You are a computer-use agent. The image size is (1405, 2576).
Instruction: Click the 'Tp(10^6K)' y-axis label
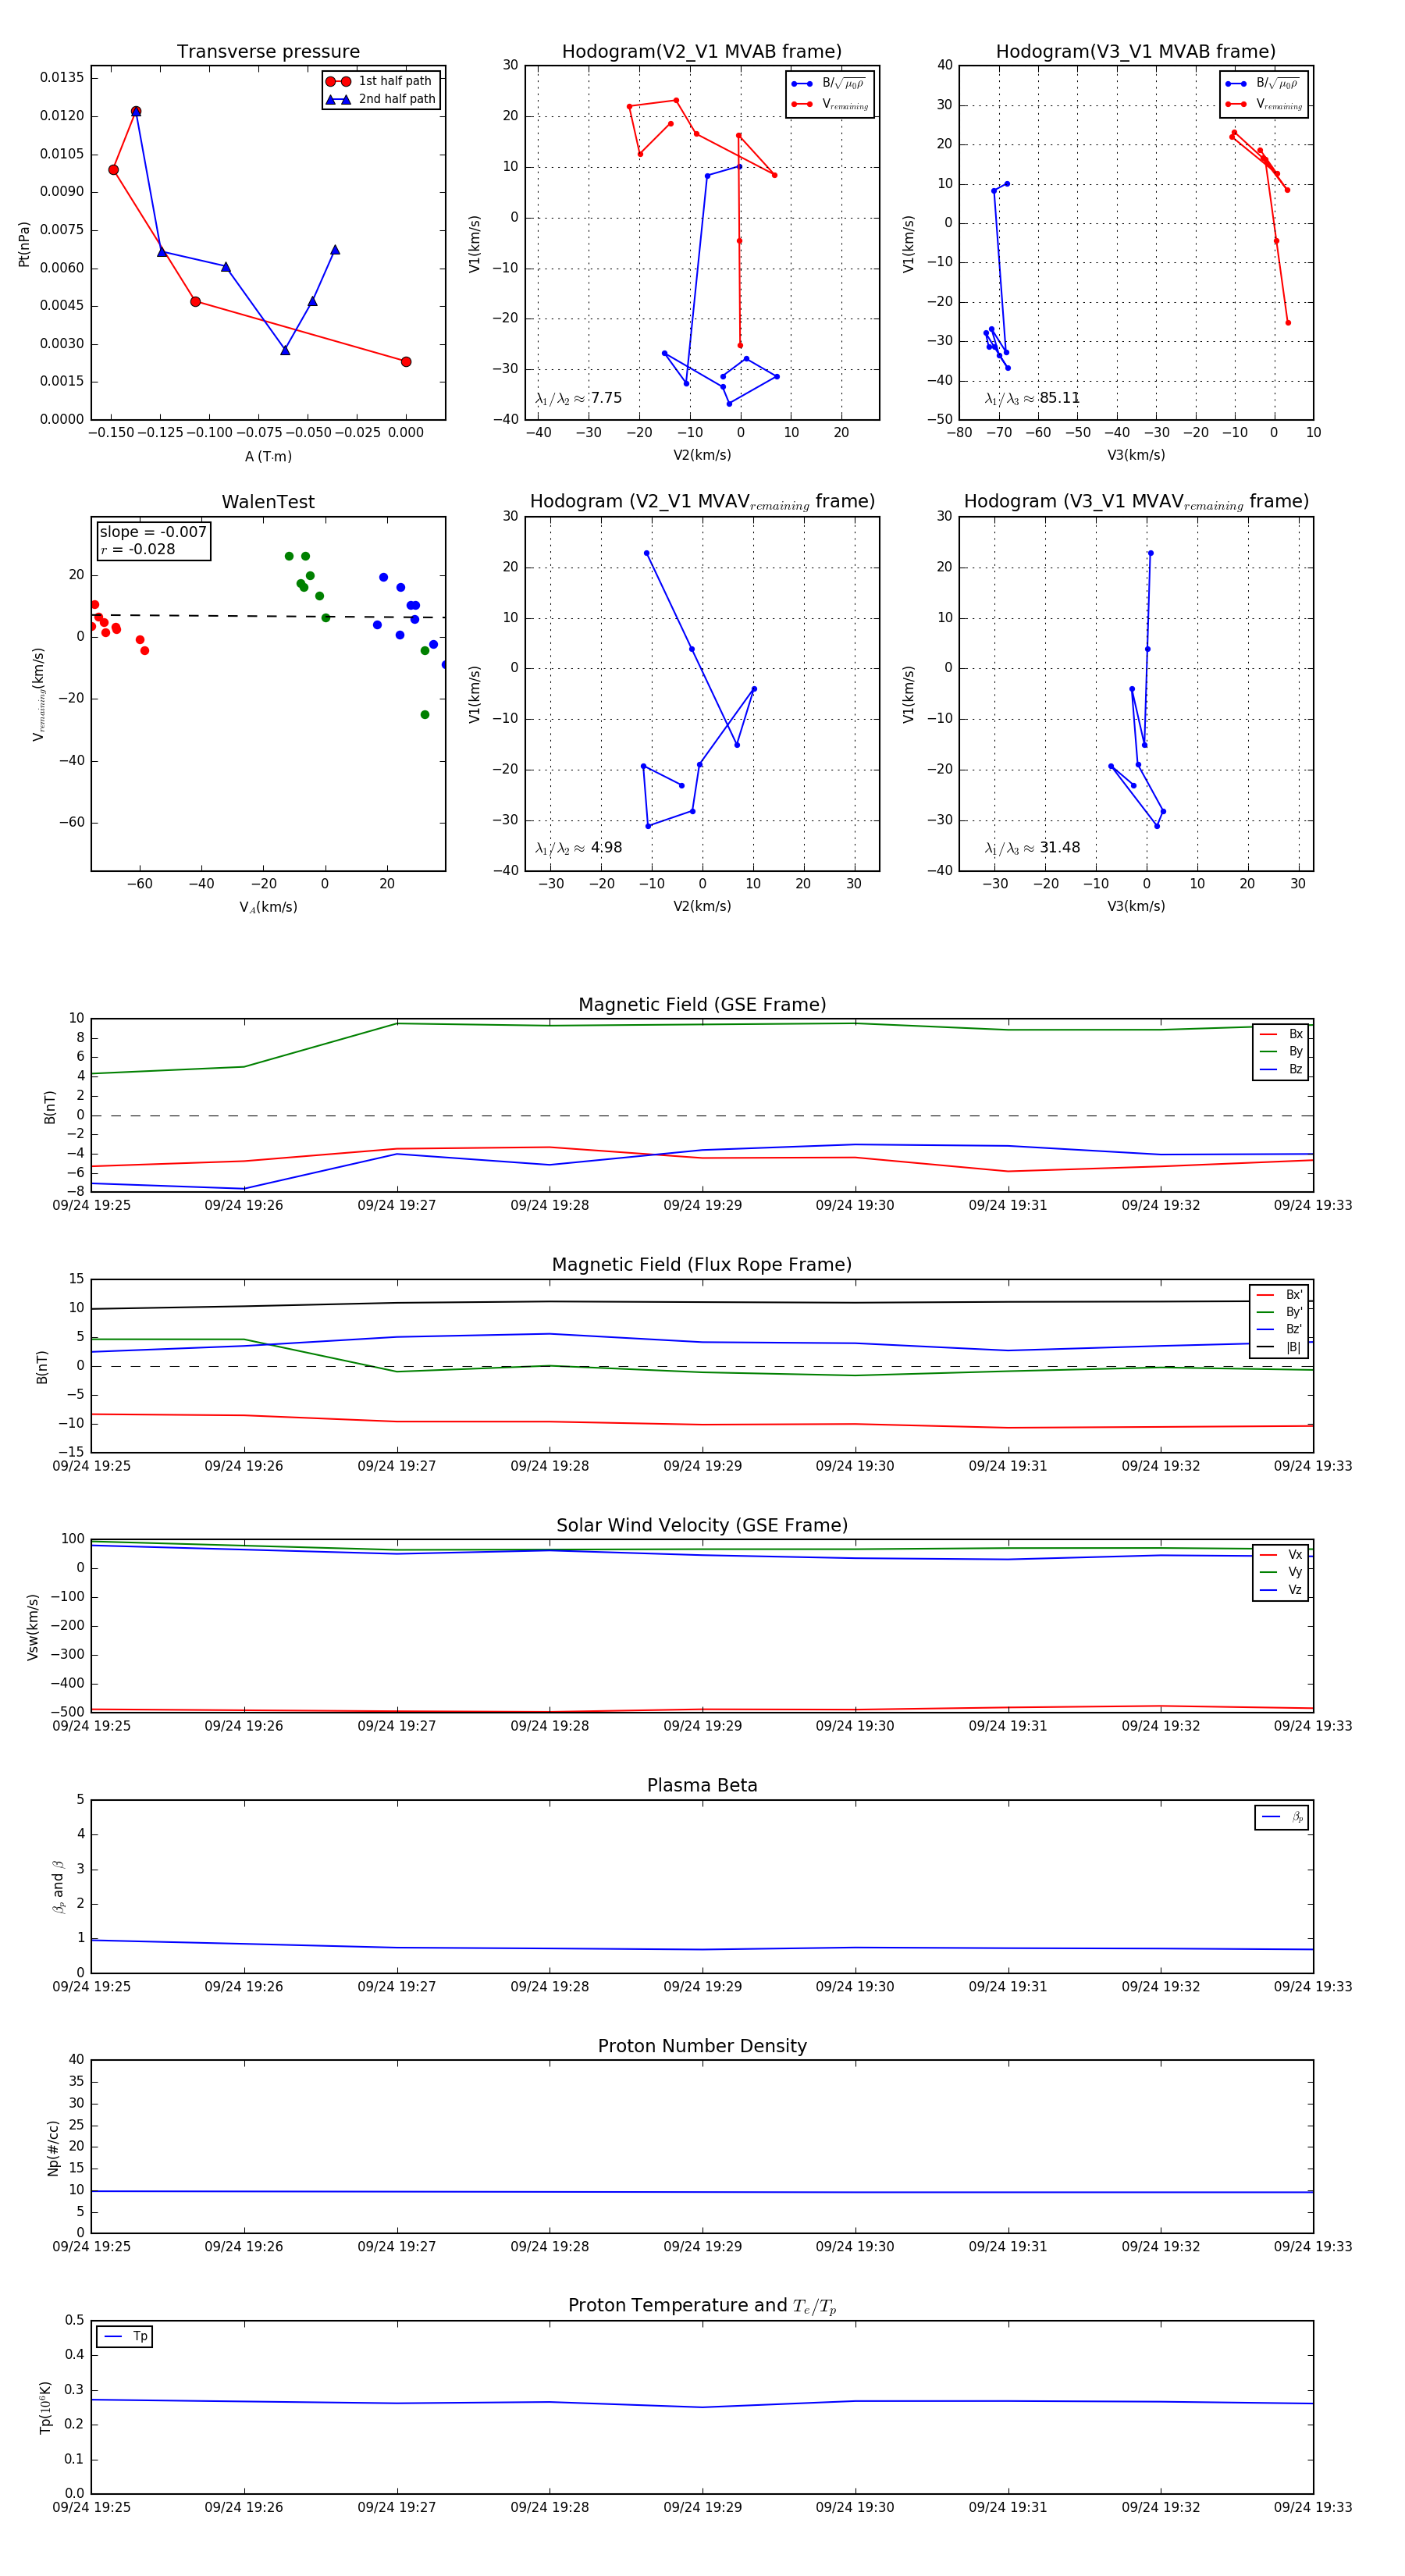click(45, 2407)
